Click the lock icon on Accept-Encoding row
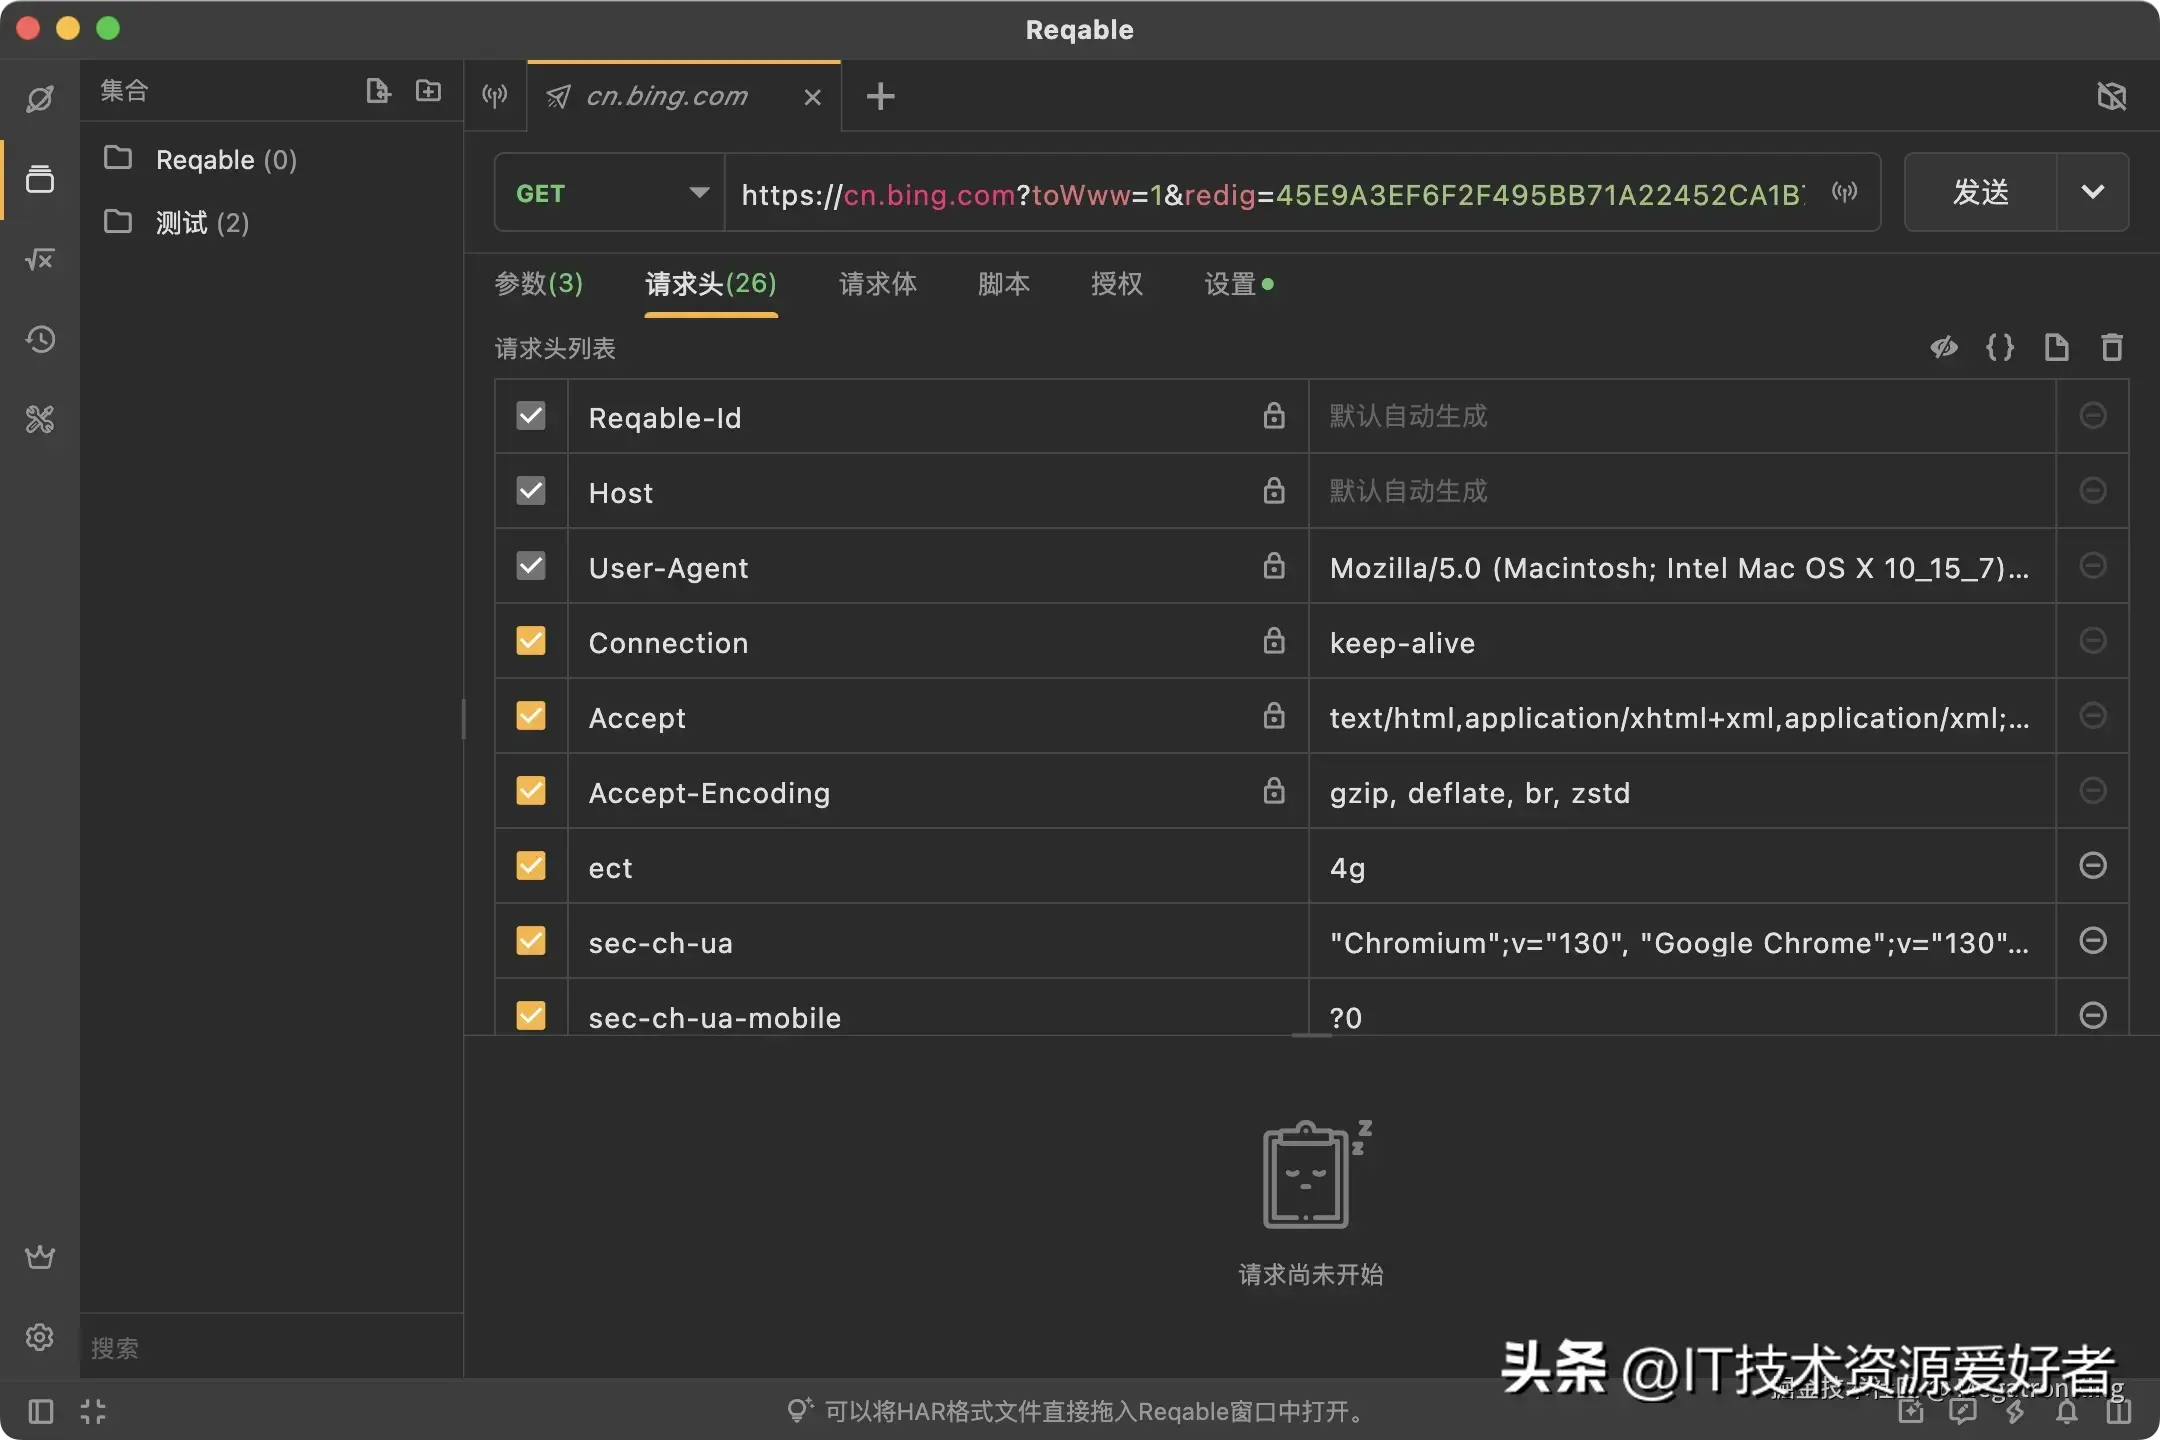Viewport: 2160px width, 1440px height. 1273,790
